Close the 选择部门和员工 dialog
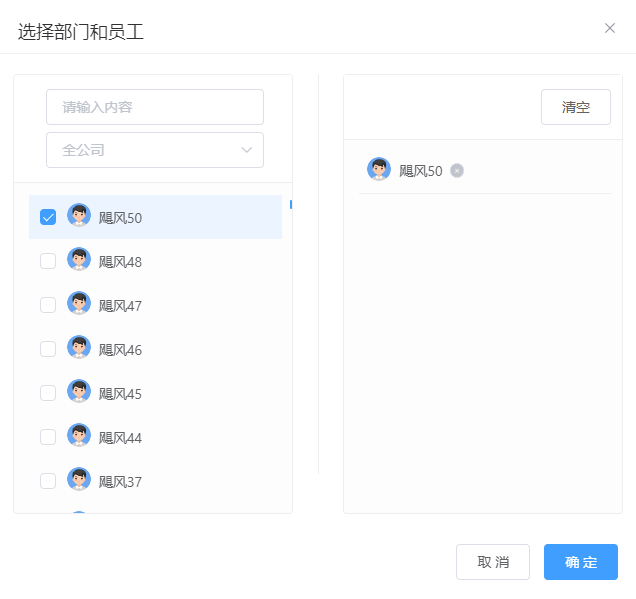This screenshot has width=636, height=599. 610,28
